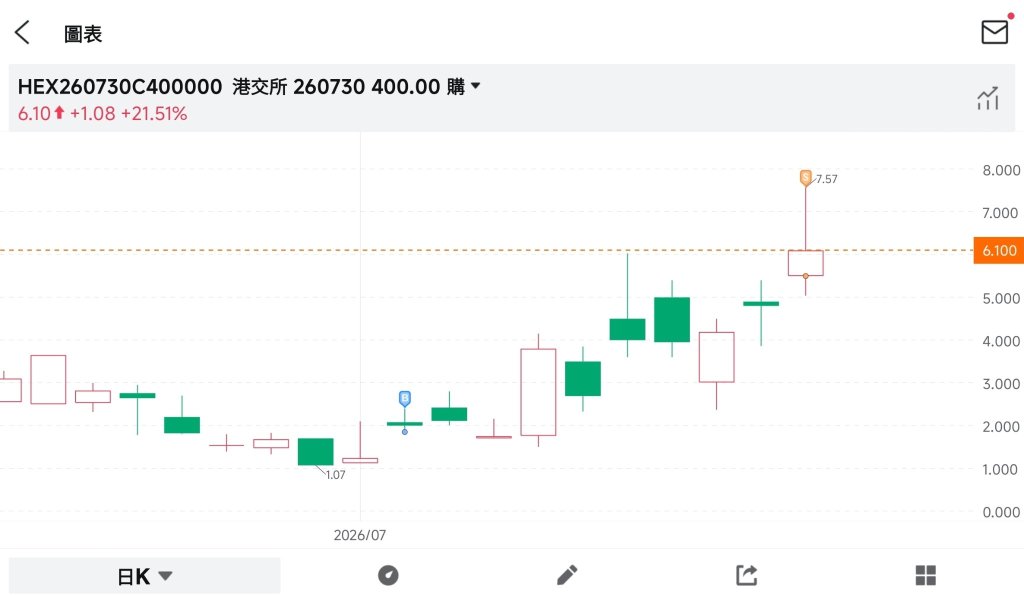The height and width of the screenshot is (595, 1024).
Task: Select the pencil drawing tool
Action: point(567,575)
